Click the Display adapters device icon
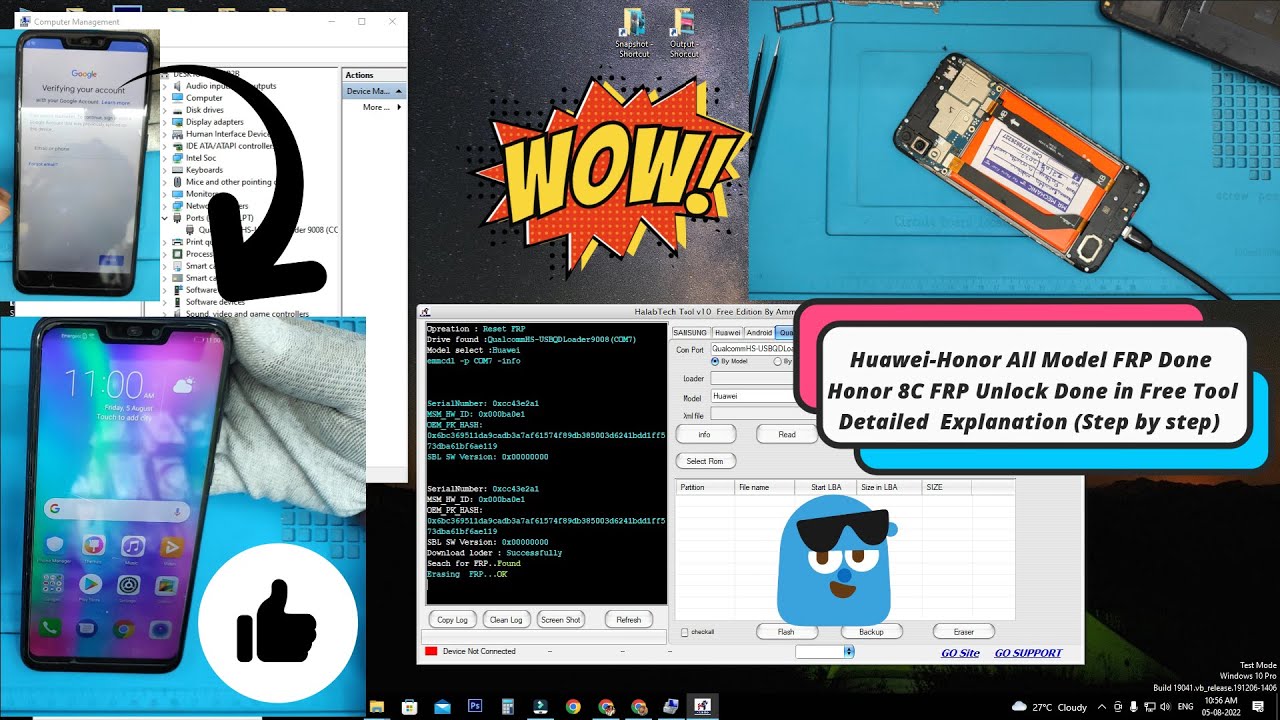The width and height of the screenshot is (1280, 720). click(x=177, y=122)
